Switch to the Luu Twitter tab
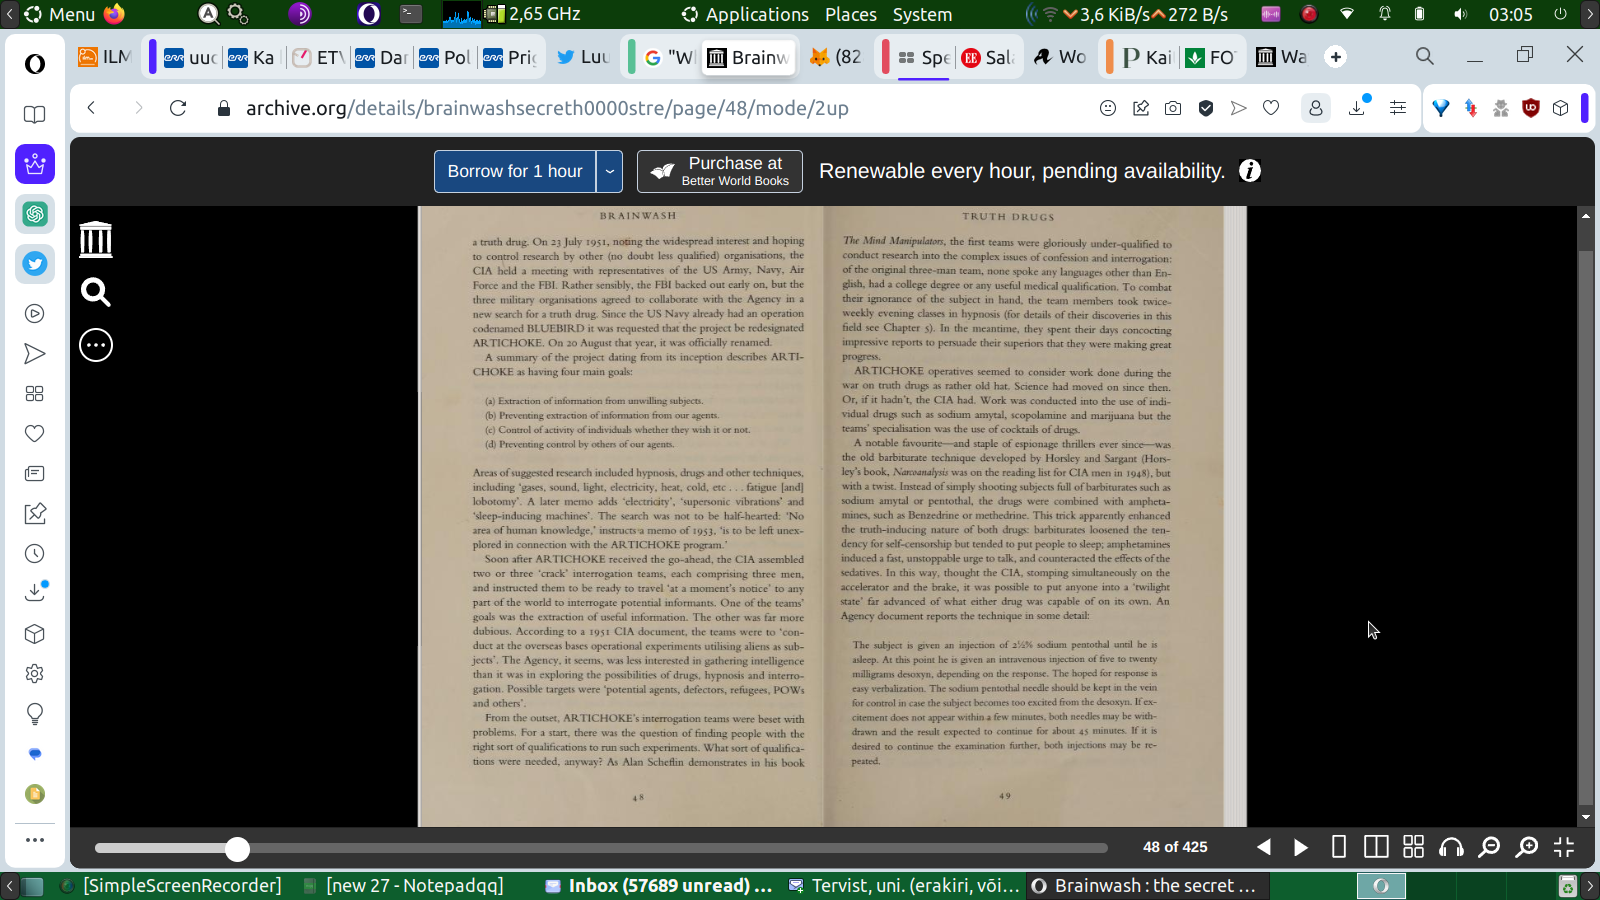The height and width of the screenshot is (900, 1600). 582,57
